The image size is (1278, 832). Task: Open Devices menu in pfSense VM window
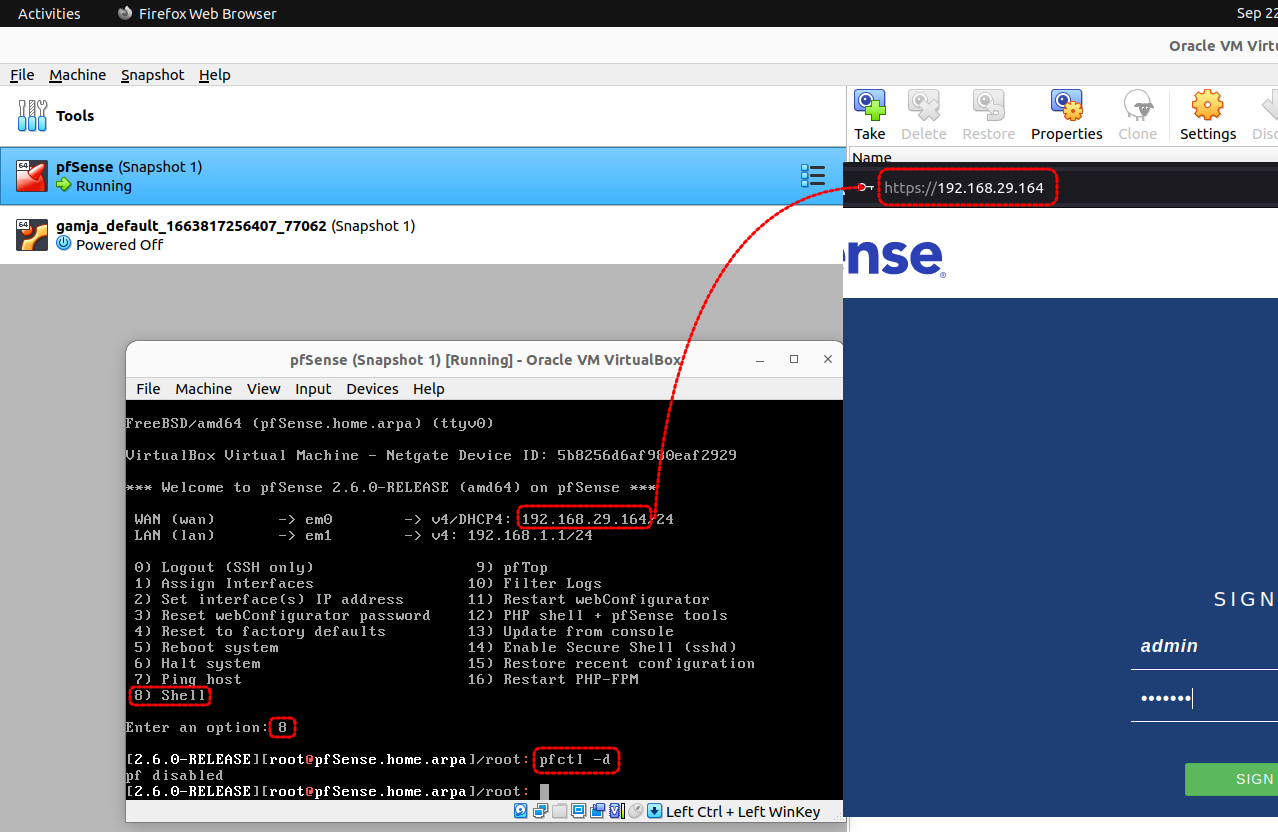point(372,389)
